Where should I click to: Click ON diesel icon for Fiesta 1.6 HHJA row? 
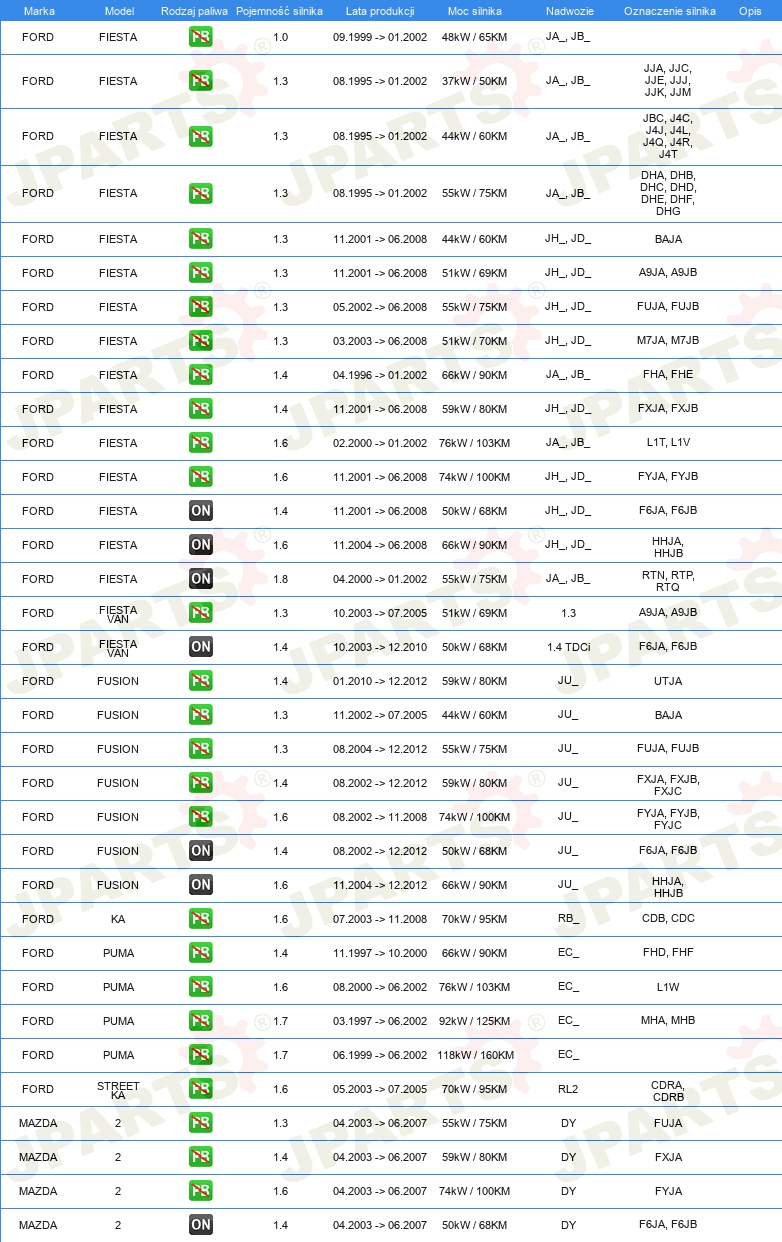click(x=201, y=545)
